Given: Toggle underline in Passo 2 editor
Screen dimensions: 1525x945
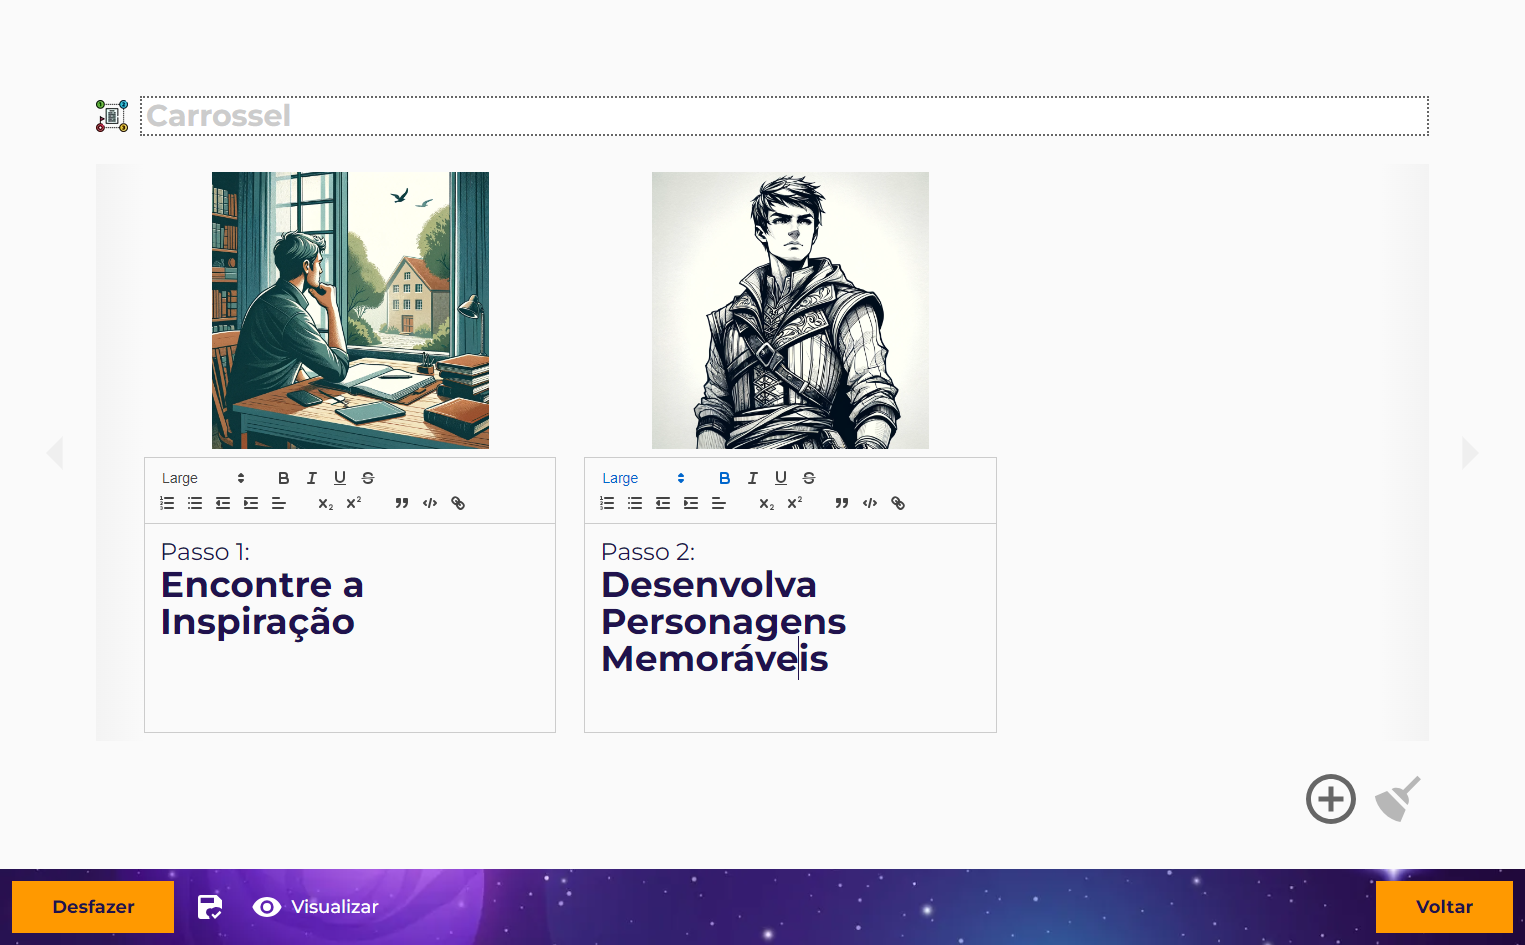Looking at the screenshot, I should click(x=781, y=478).
